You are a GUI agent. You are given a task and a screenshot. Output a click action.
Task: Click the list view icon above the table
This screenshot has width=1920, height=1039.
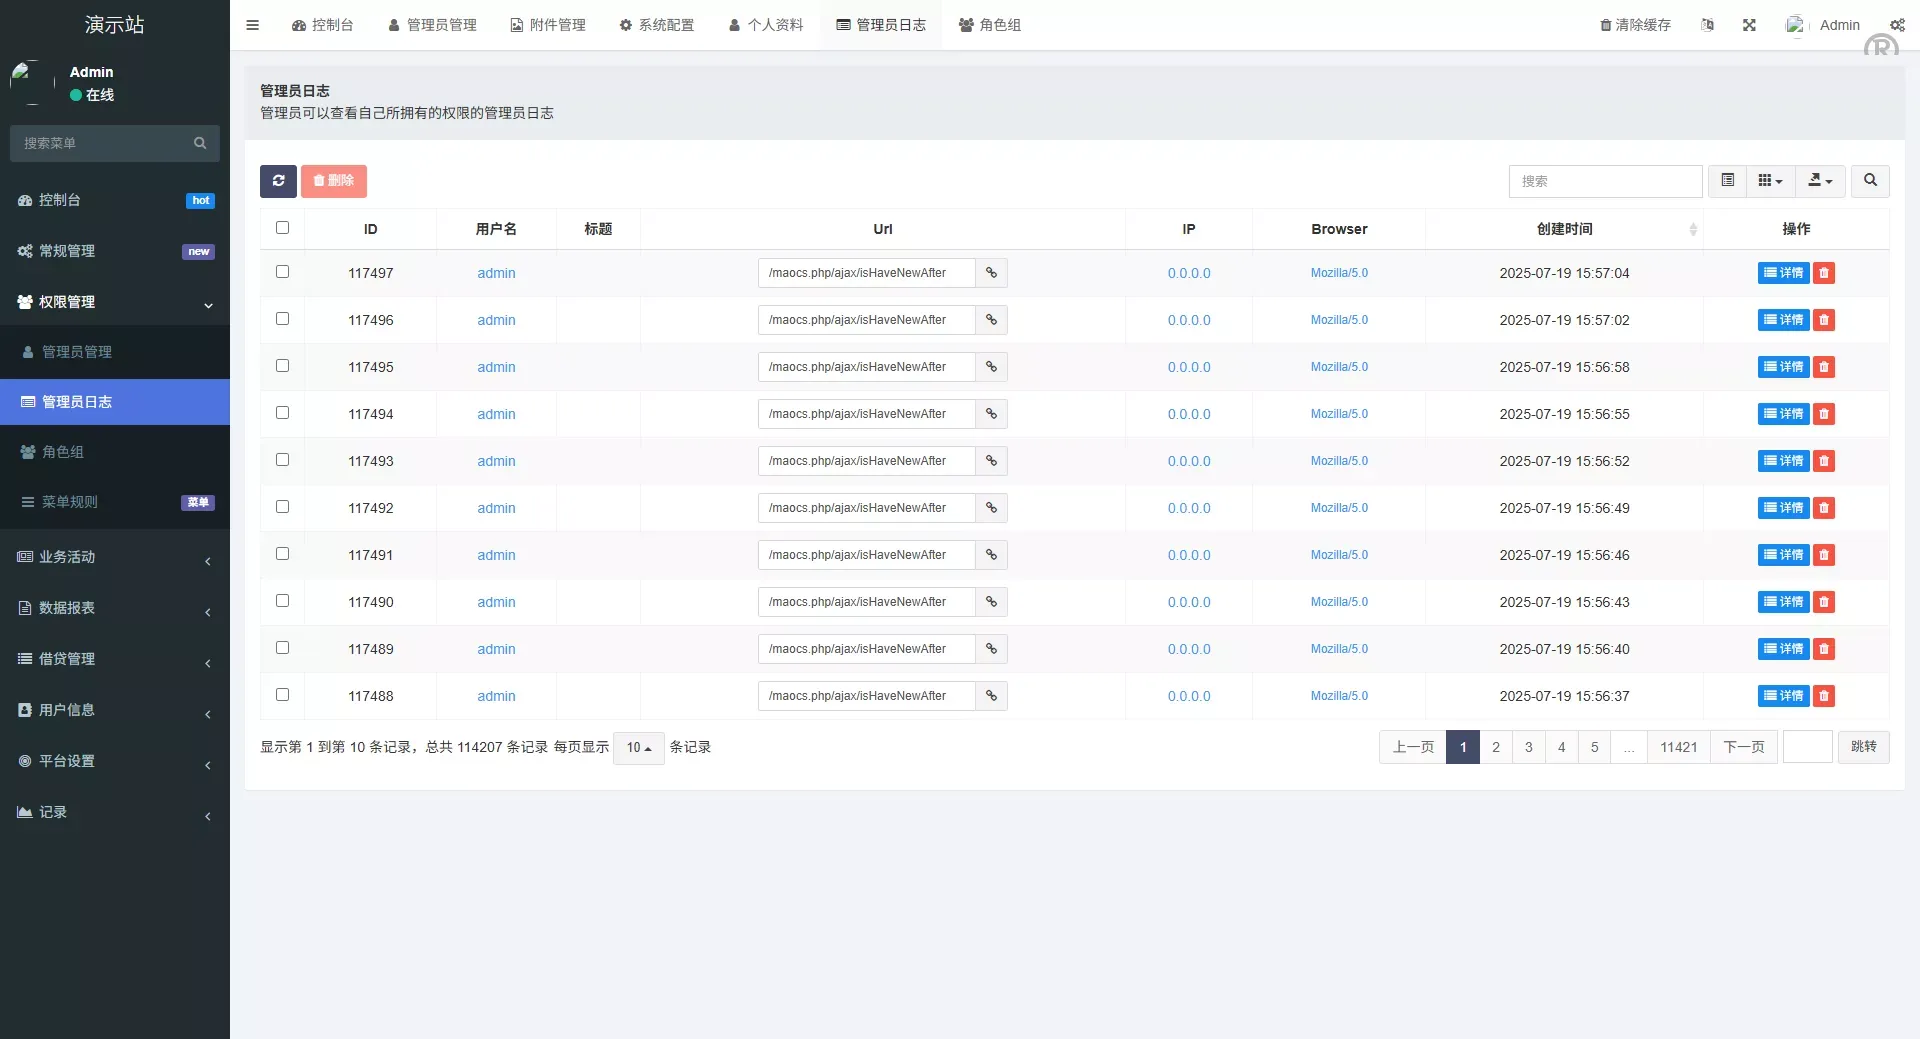(x=1727, y=181)
